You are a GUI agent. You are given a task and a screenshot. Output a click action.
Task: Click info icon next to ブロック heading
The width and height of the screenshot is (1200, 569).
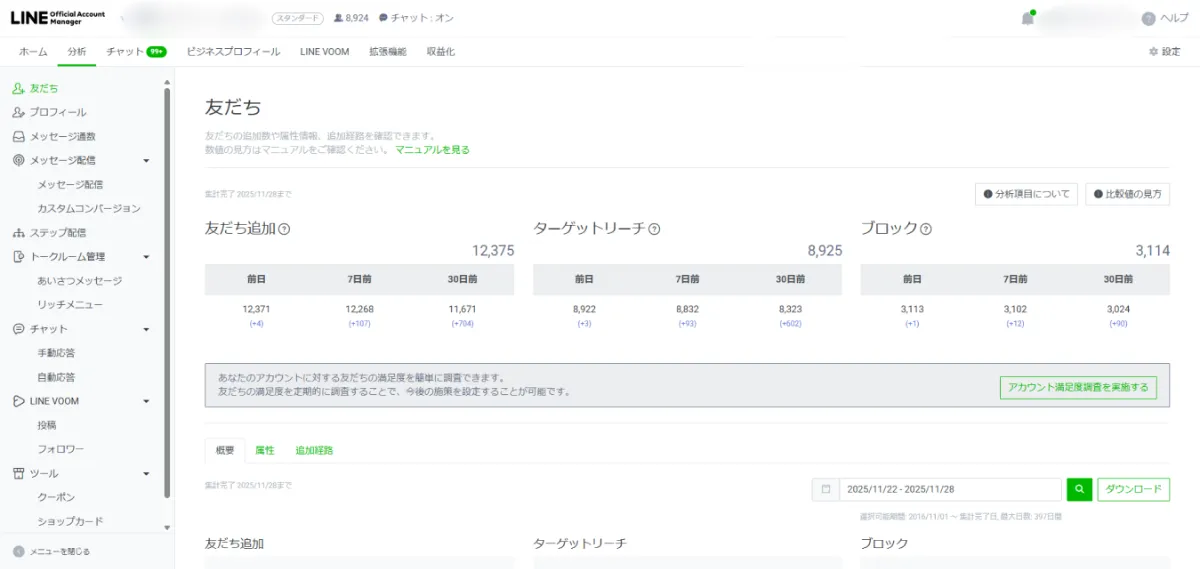[x=926, y=229]
